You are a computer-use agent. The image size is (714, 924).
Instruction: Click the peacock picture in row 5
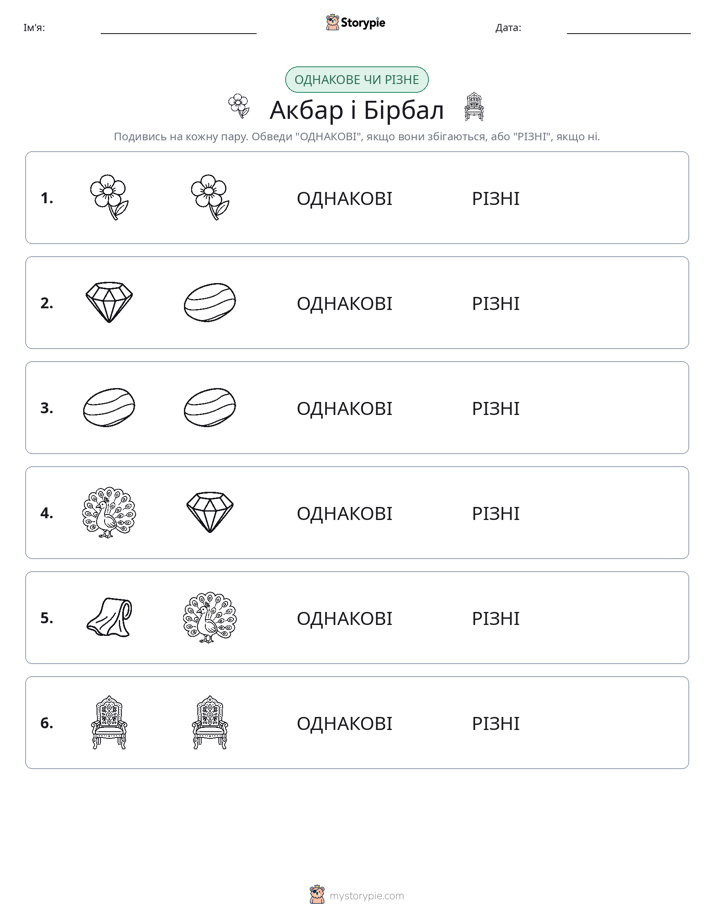[x=210, y=618]
